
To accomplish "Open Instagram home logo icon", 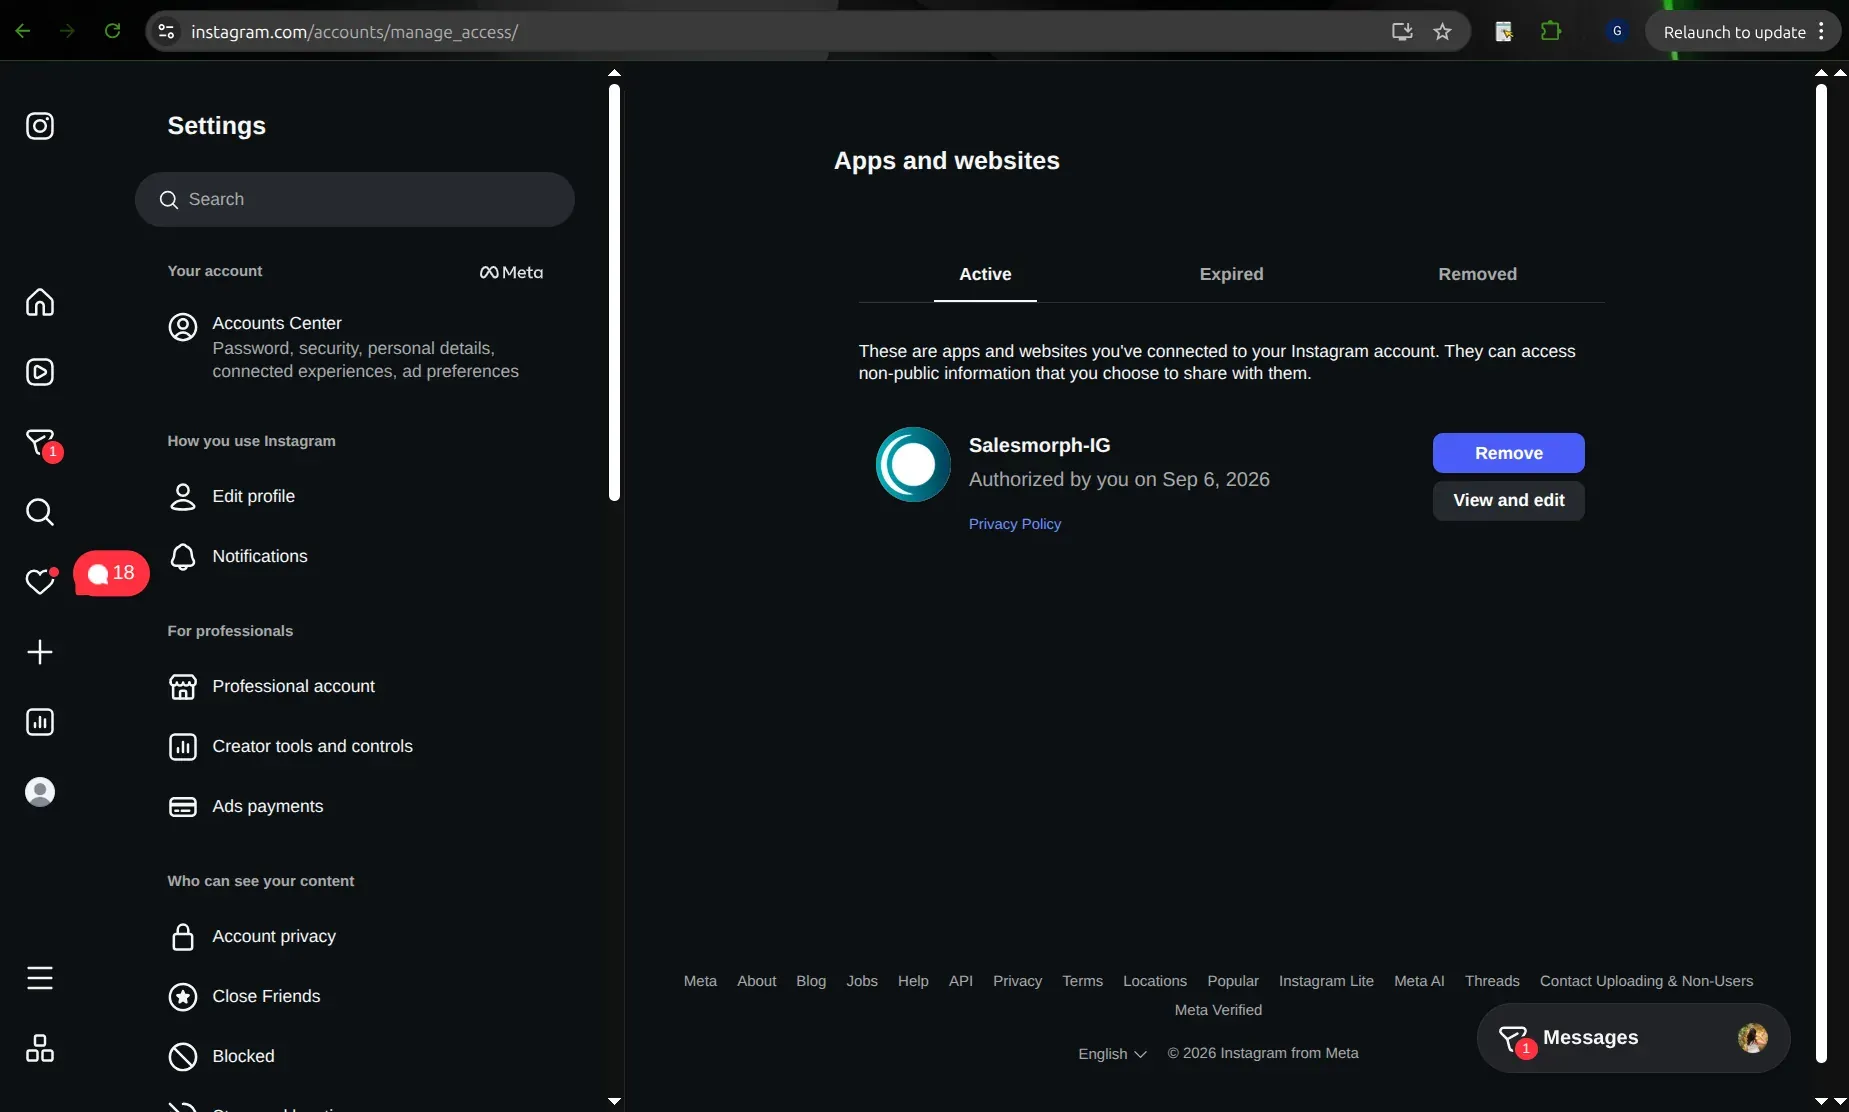I will 40,126.
